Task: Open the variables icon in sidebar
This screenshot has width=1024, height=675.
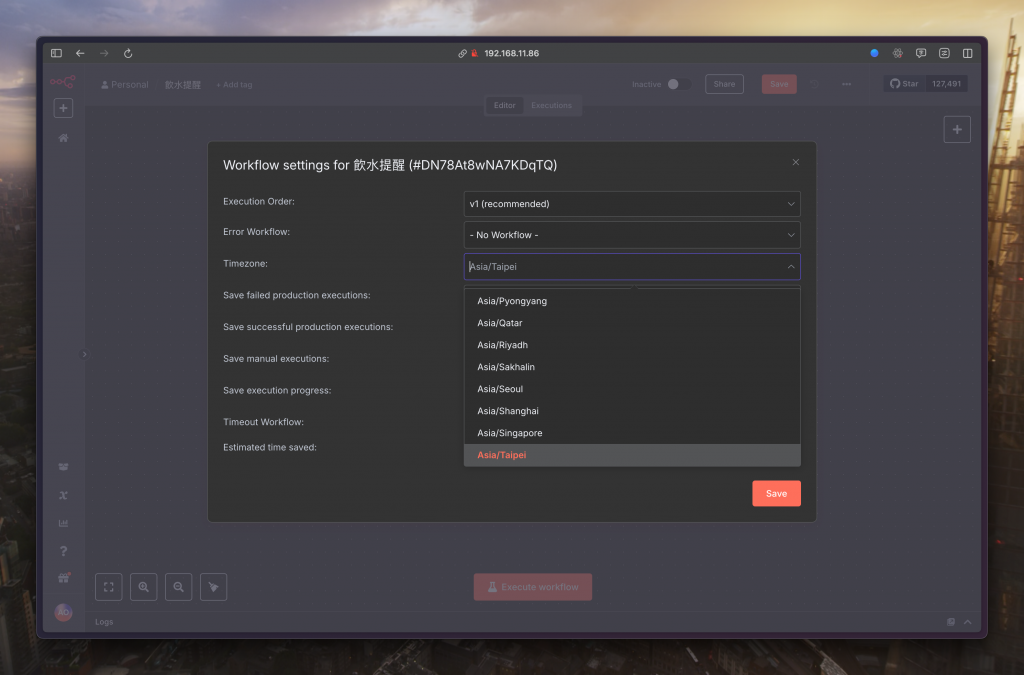Action: coord(63,495)
